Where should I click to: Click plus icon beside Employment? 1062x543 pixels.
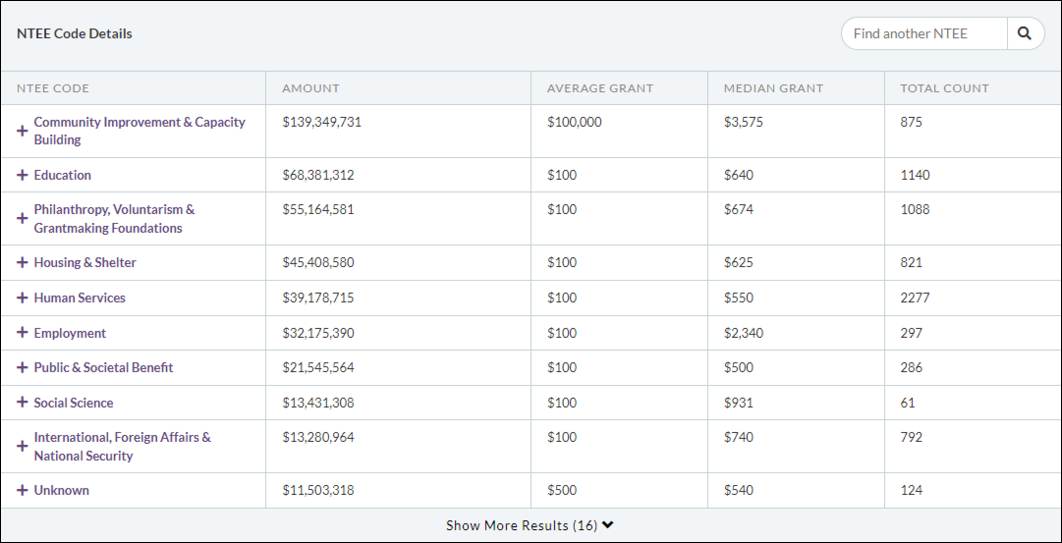point(22,333)
